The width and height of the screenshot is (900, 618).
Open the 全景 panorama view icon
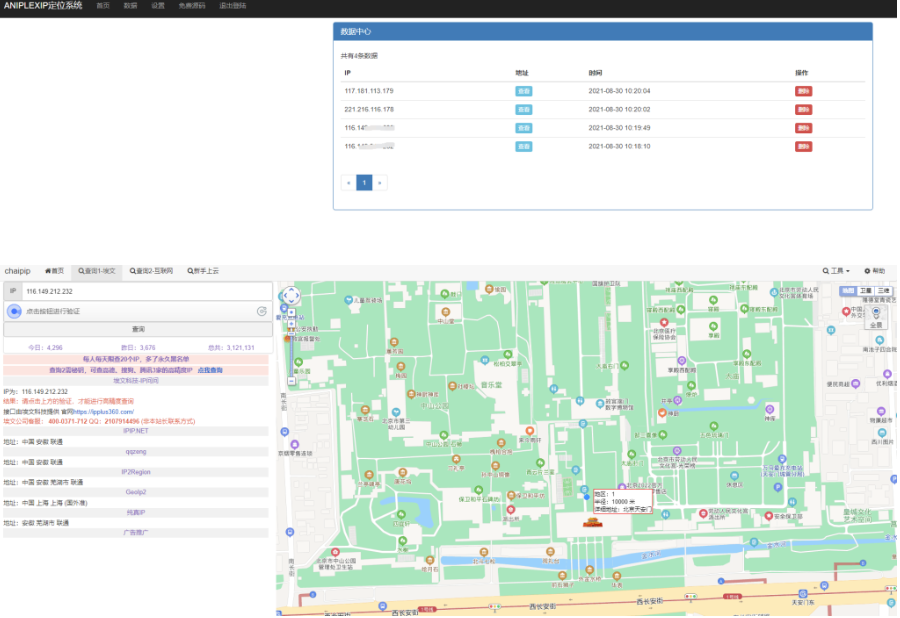(x=876, y=313)
